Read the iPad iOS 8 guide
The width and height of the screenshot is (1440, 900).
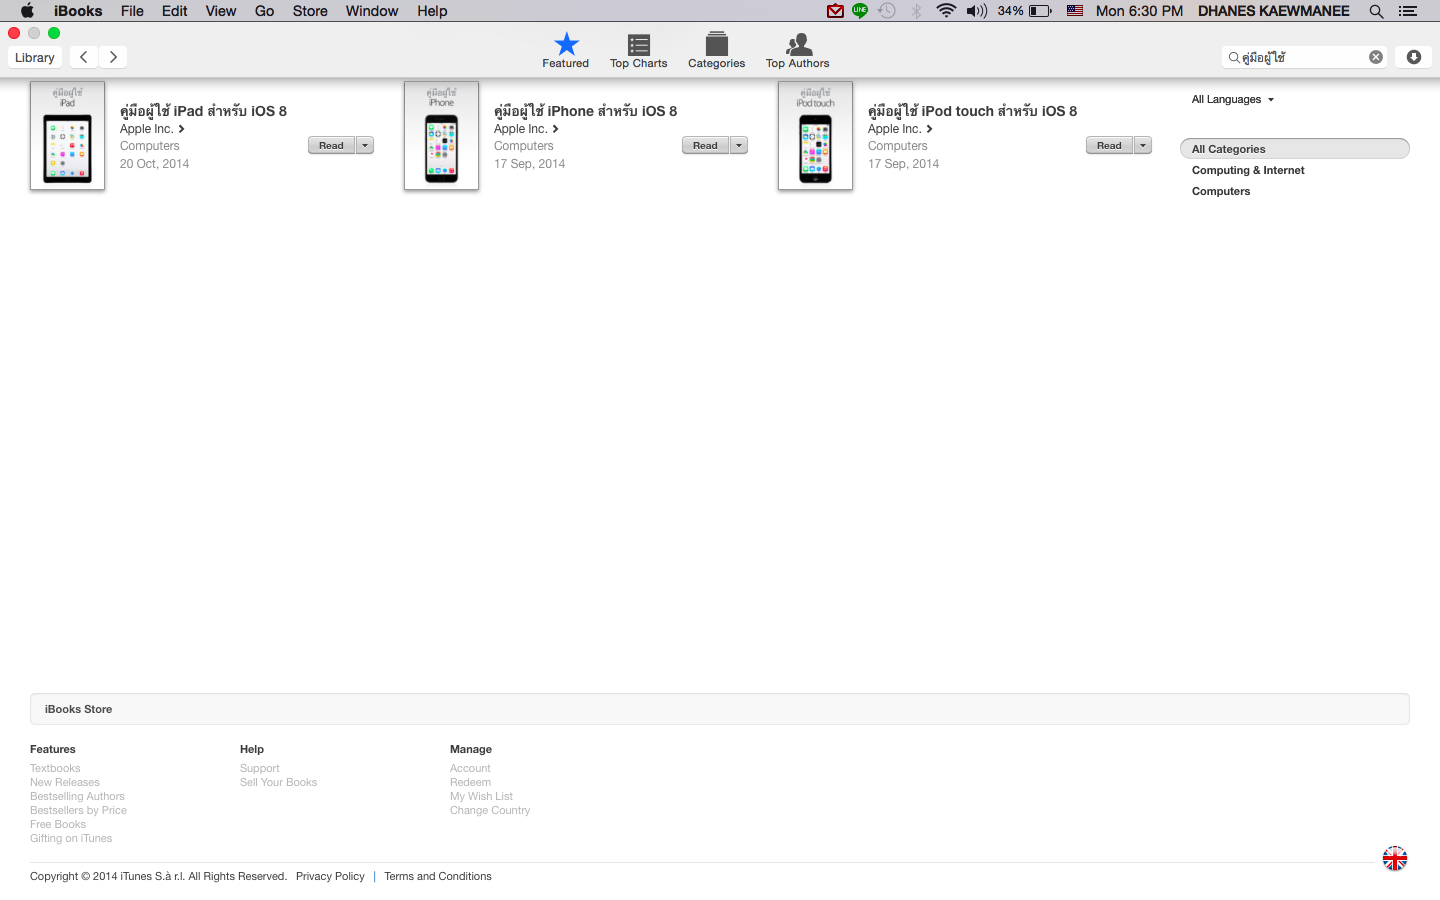pos(331,145)
